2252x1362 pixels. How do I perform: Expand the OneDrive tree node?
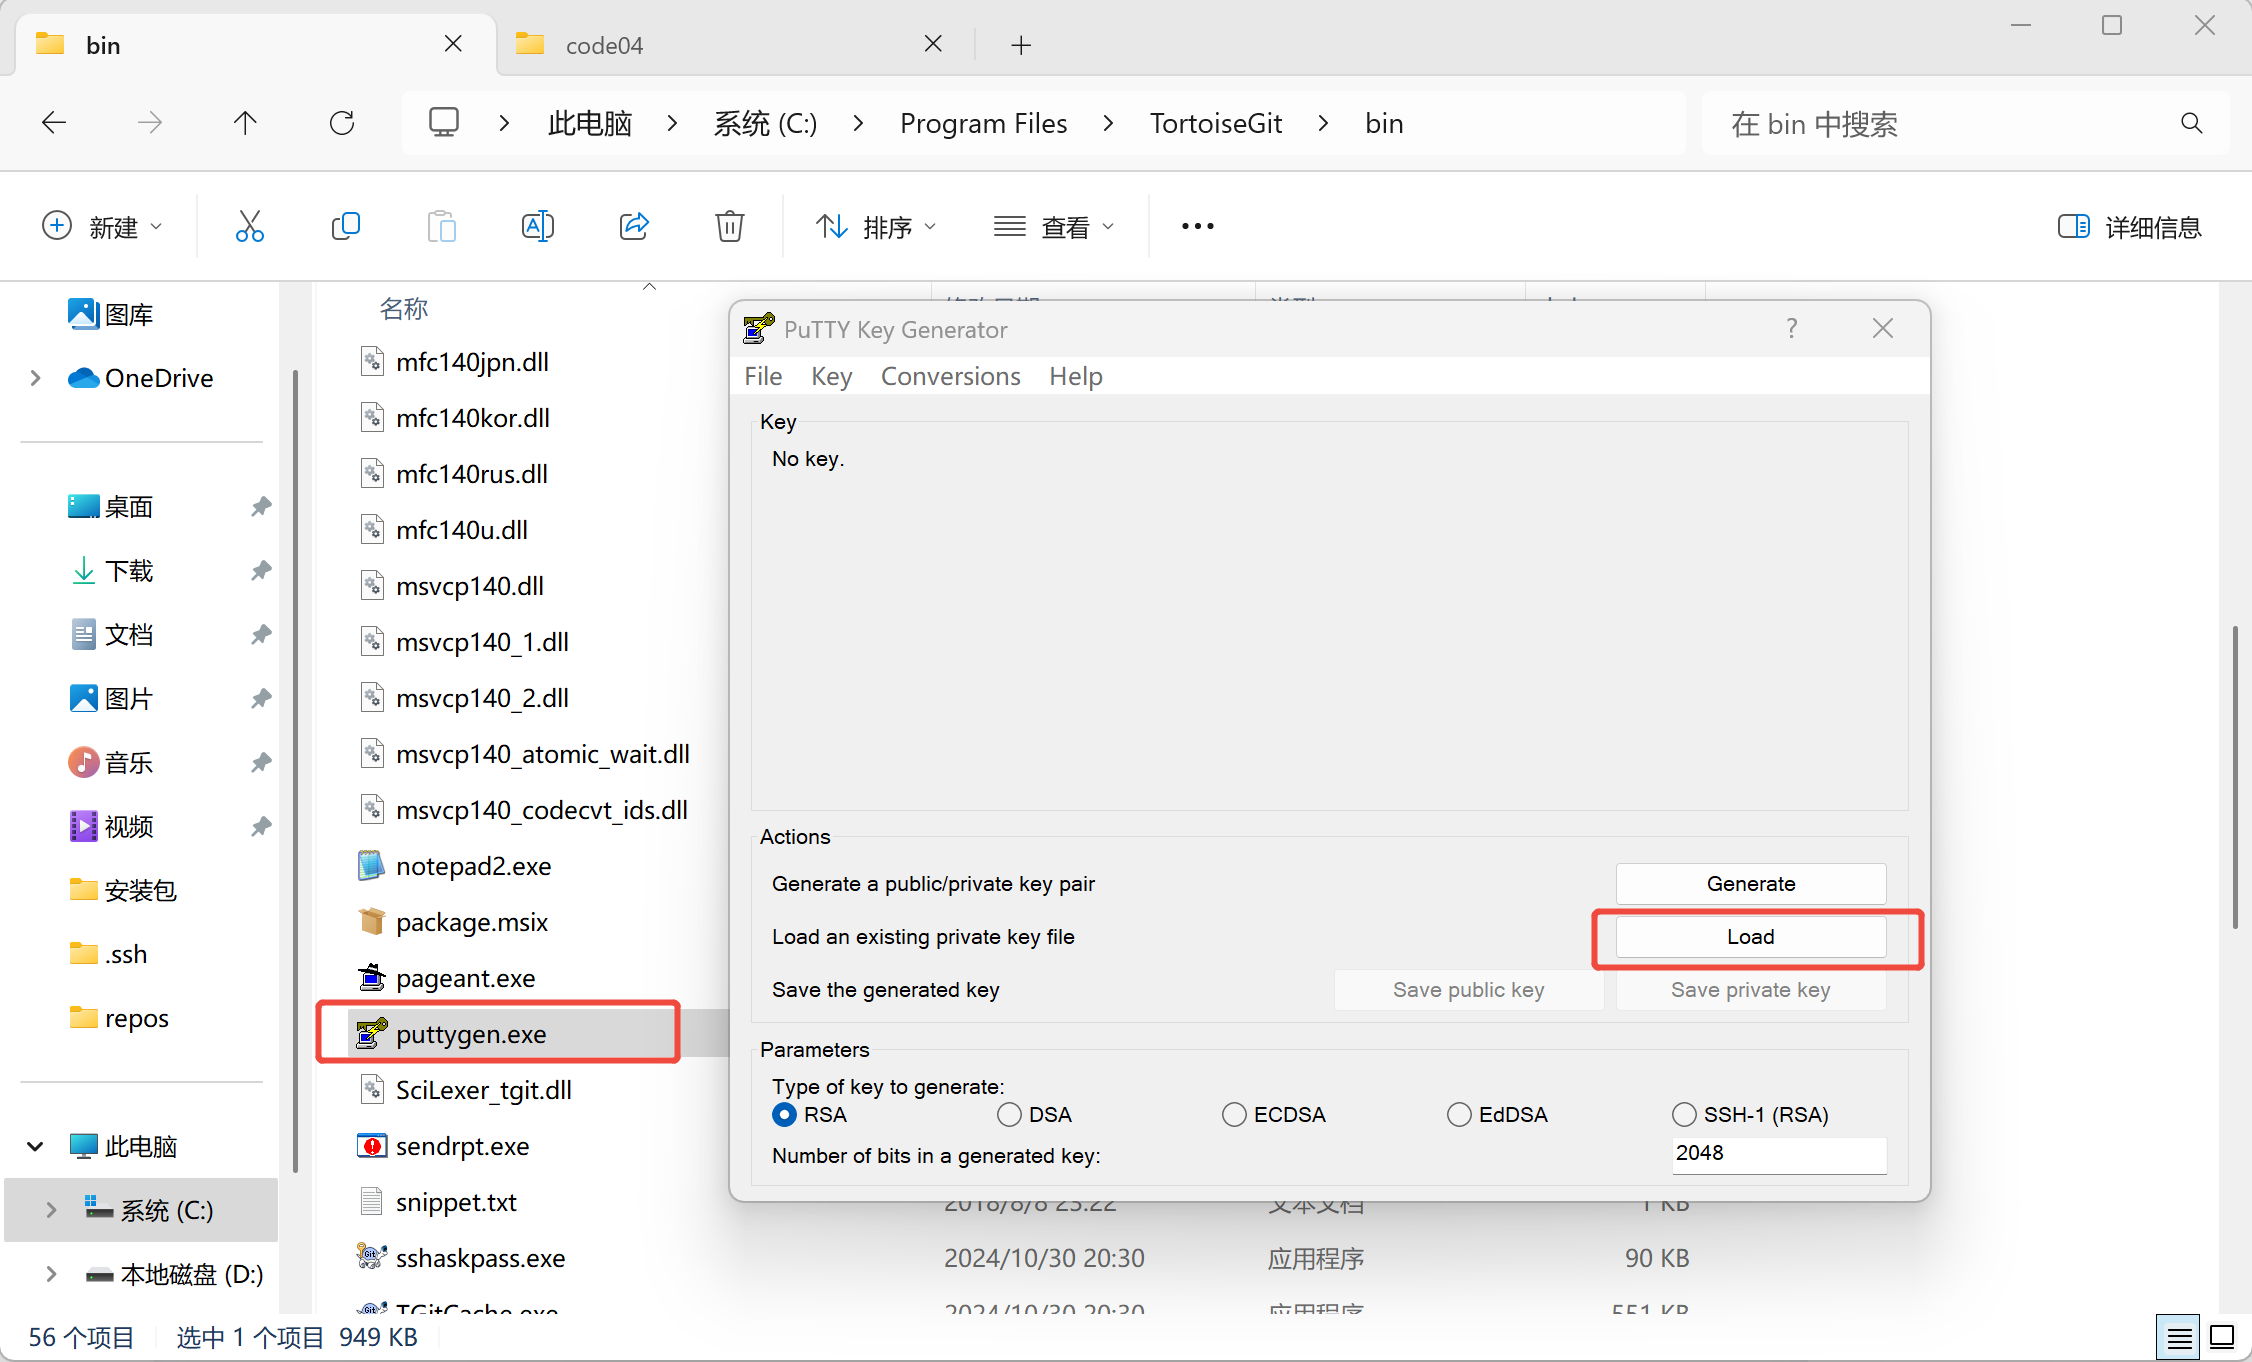pos(36,378)
